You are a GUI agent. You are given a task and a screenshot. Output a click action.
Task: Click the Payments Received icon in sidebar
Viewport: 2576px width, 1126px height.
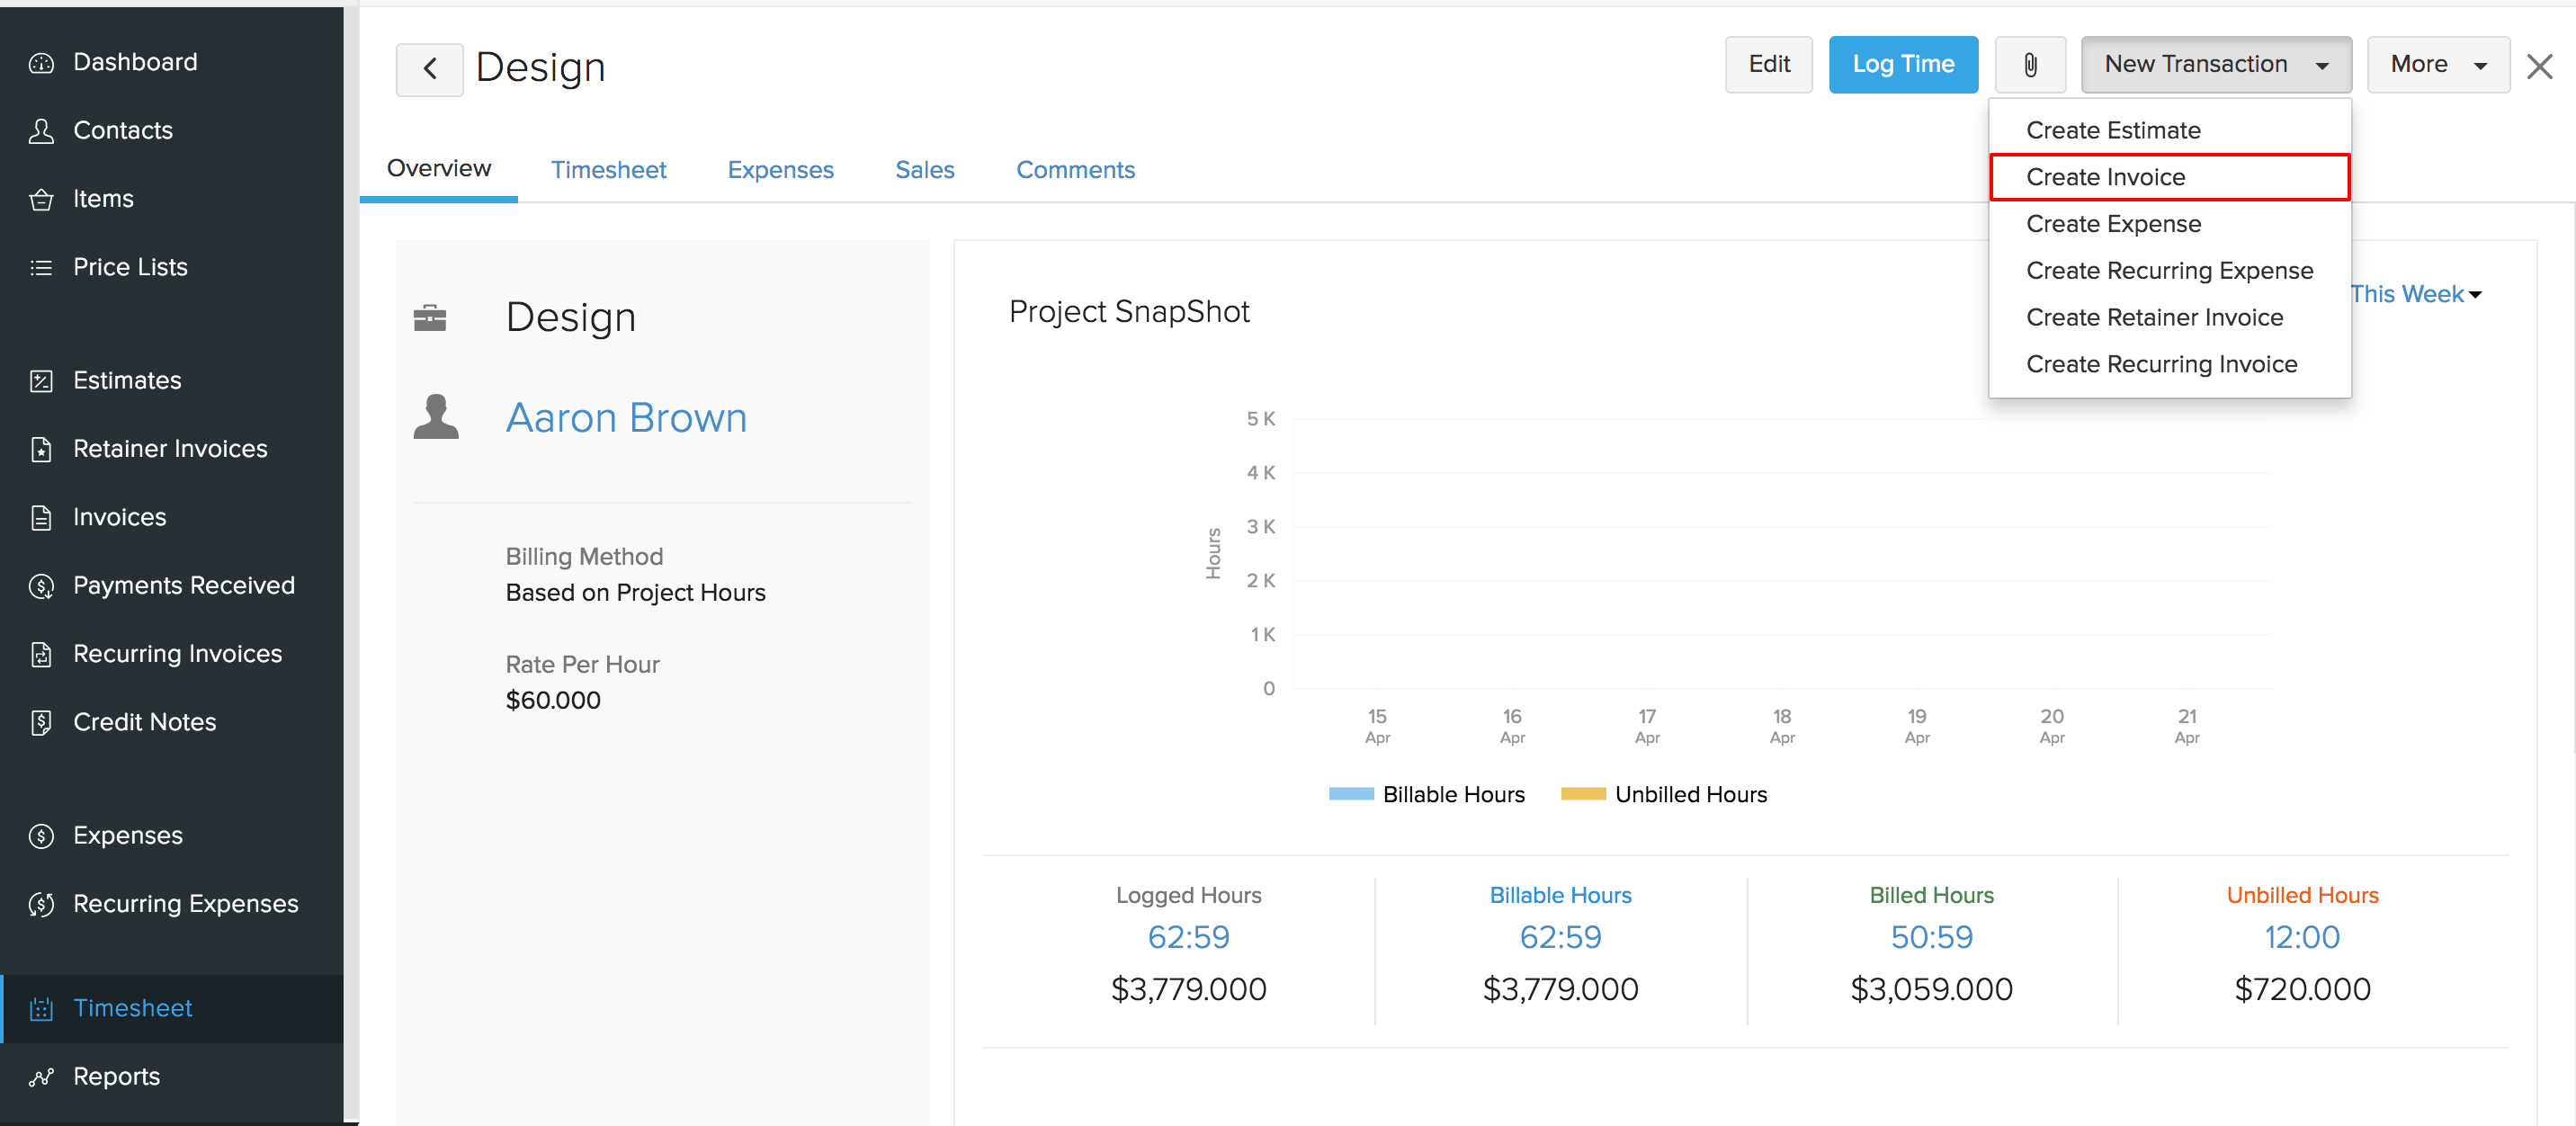(x=44, y=585)
